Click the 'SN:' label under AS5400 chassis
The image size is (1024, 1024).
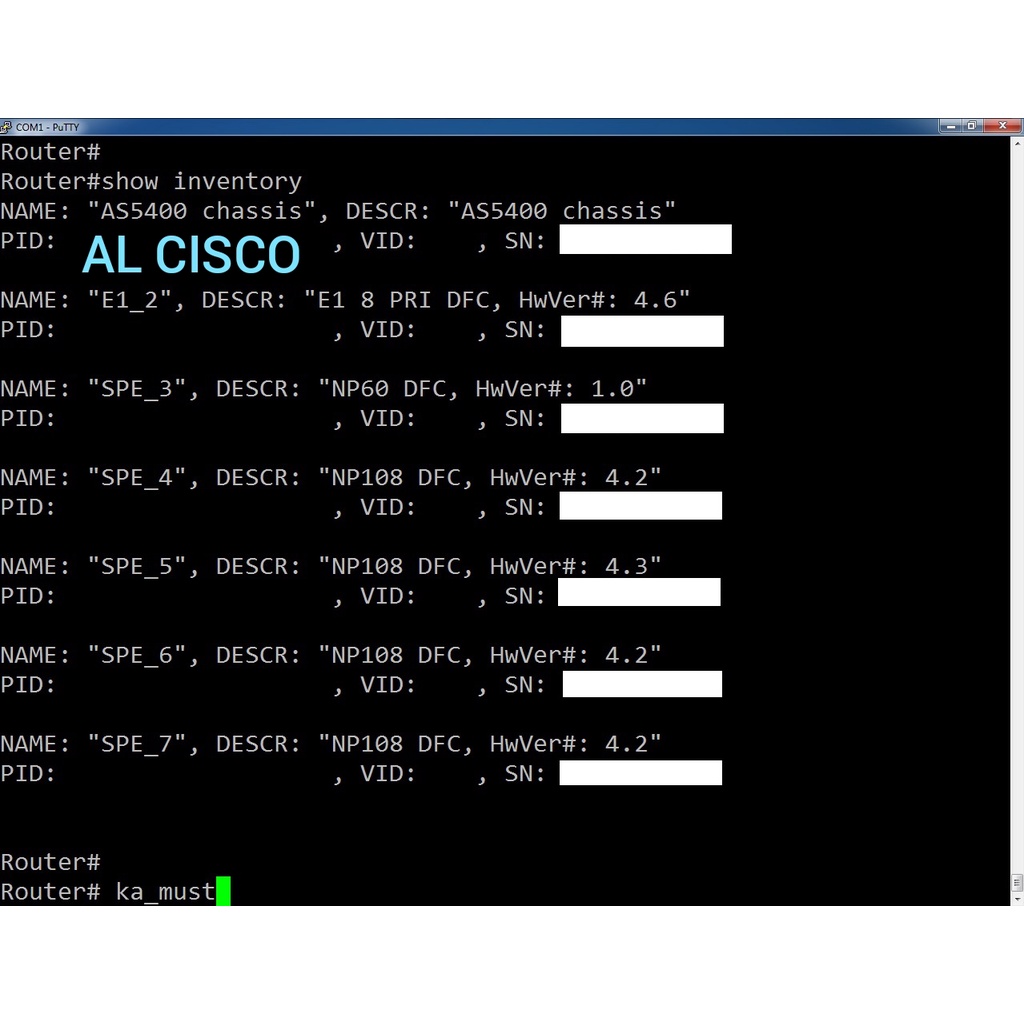[x=525, y=241]
